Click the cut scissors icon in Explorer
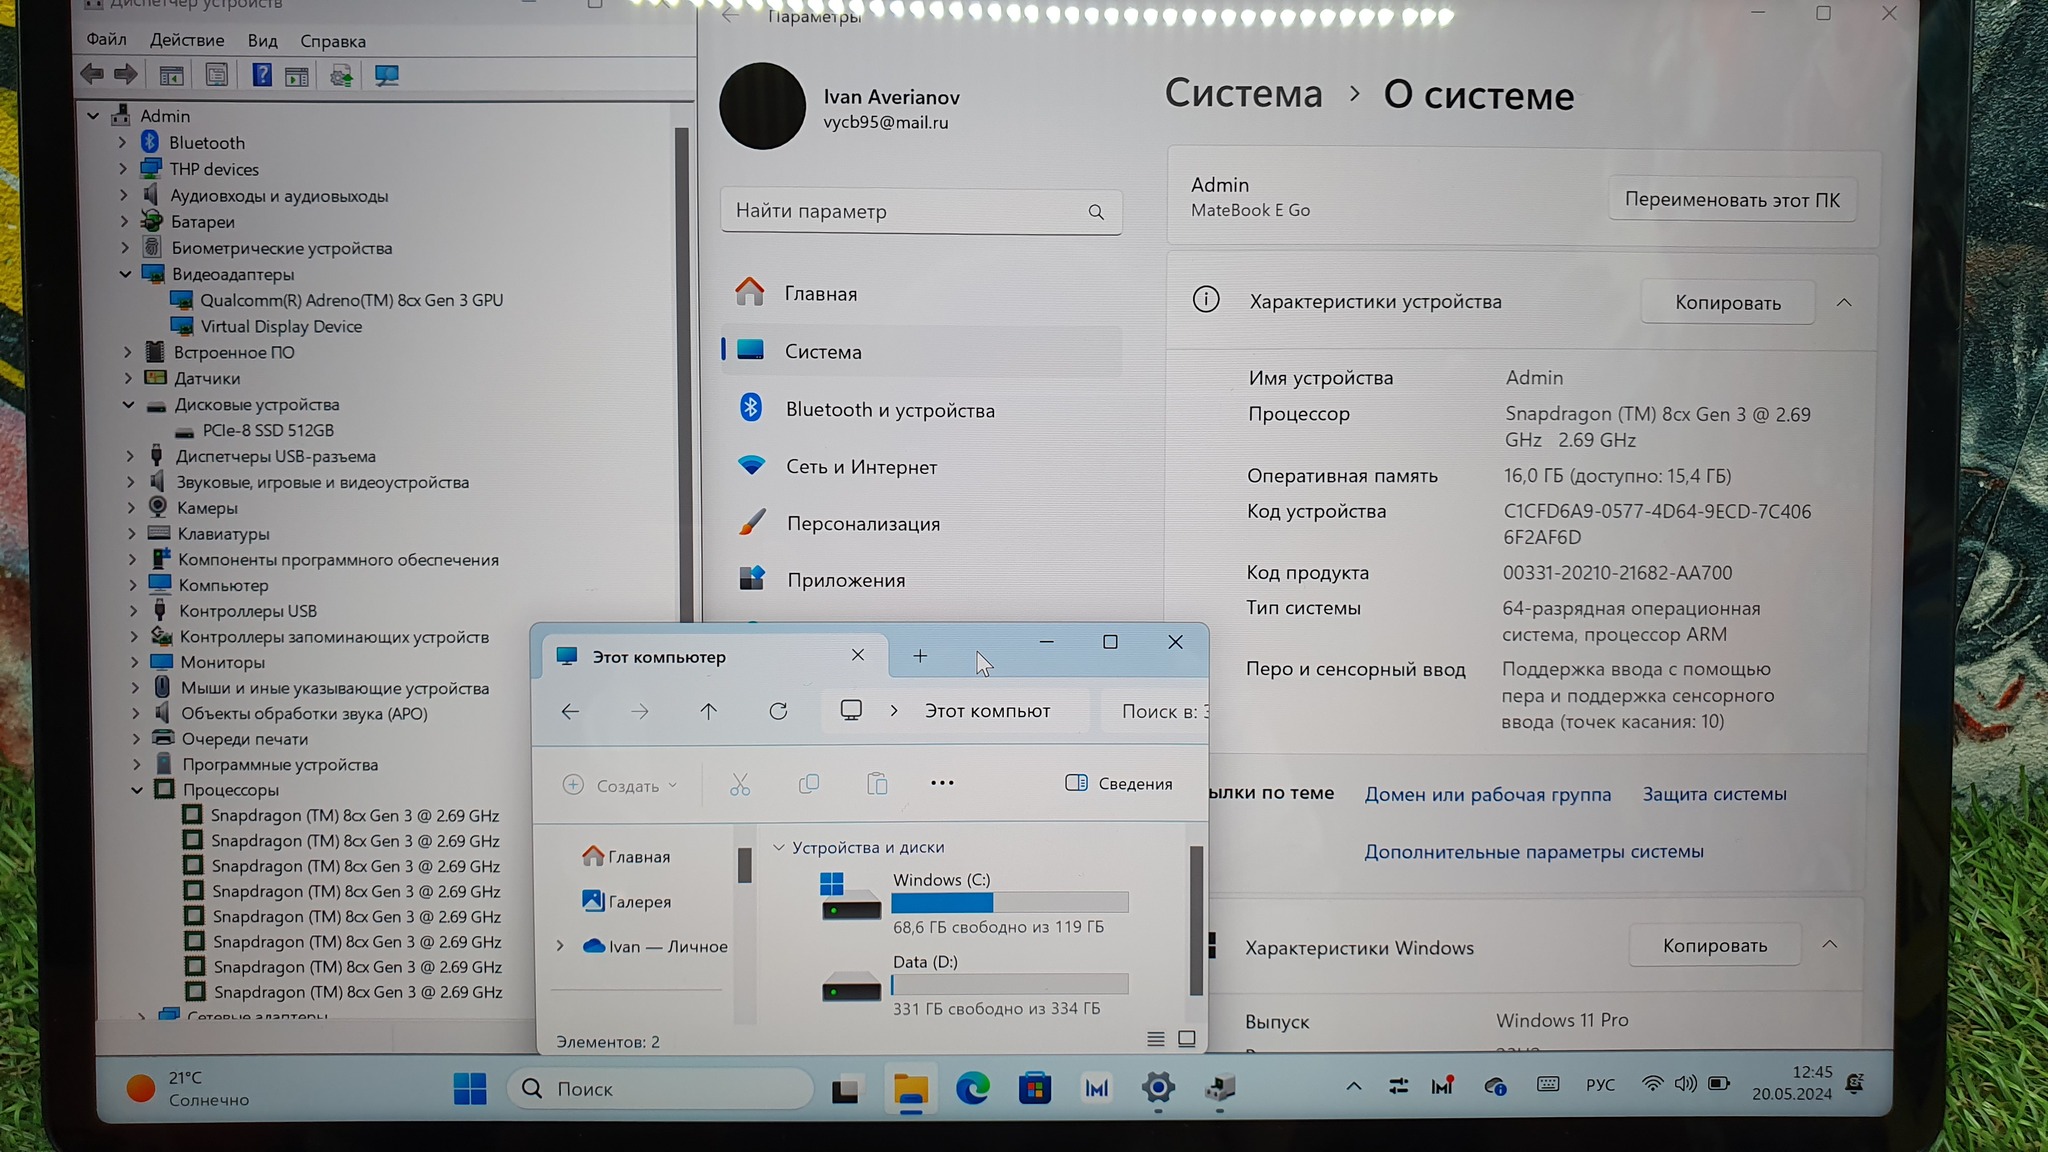The width and height of the screenshot is (2048, 1152). [x=740, y=785]
